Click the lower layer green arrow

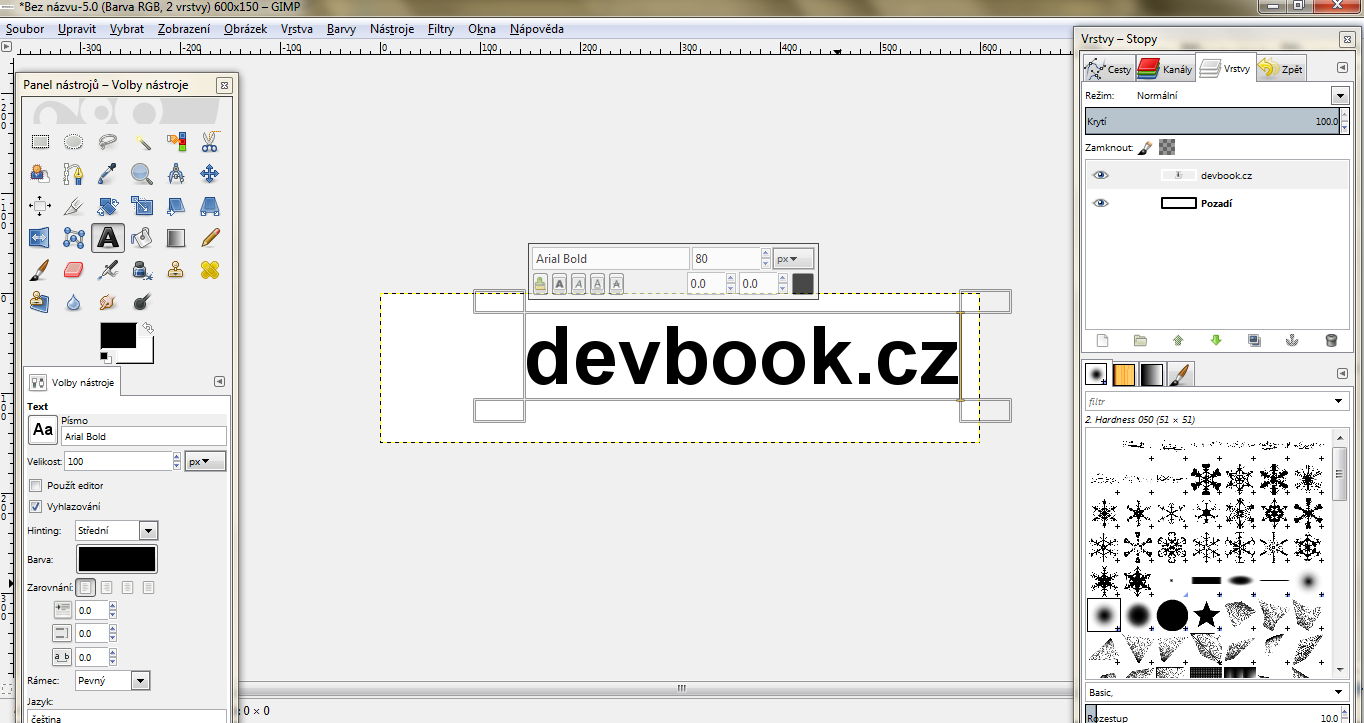pos(1216,341)
